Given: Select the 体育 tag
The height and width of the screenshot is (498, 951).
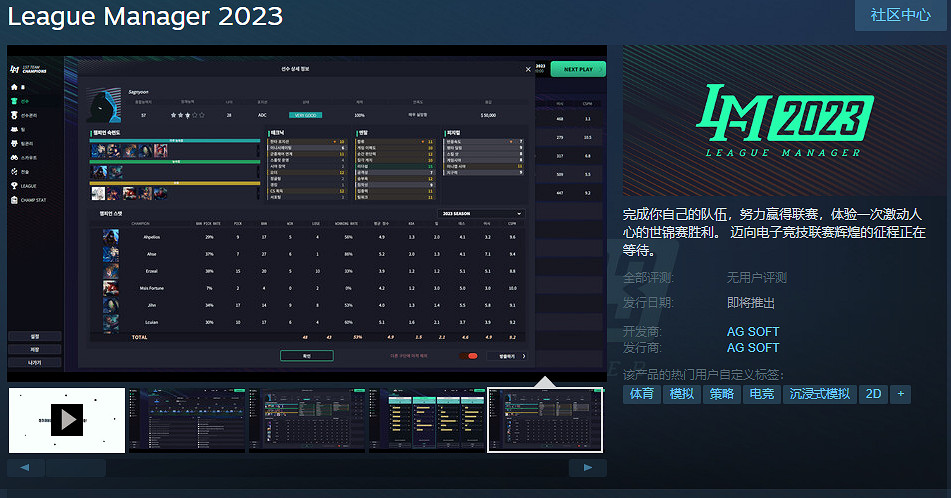Looking at the screenshot, I should (x=641, y=394).
